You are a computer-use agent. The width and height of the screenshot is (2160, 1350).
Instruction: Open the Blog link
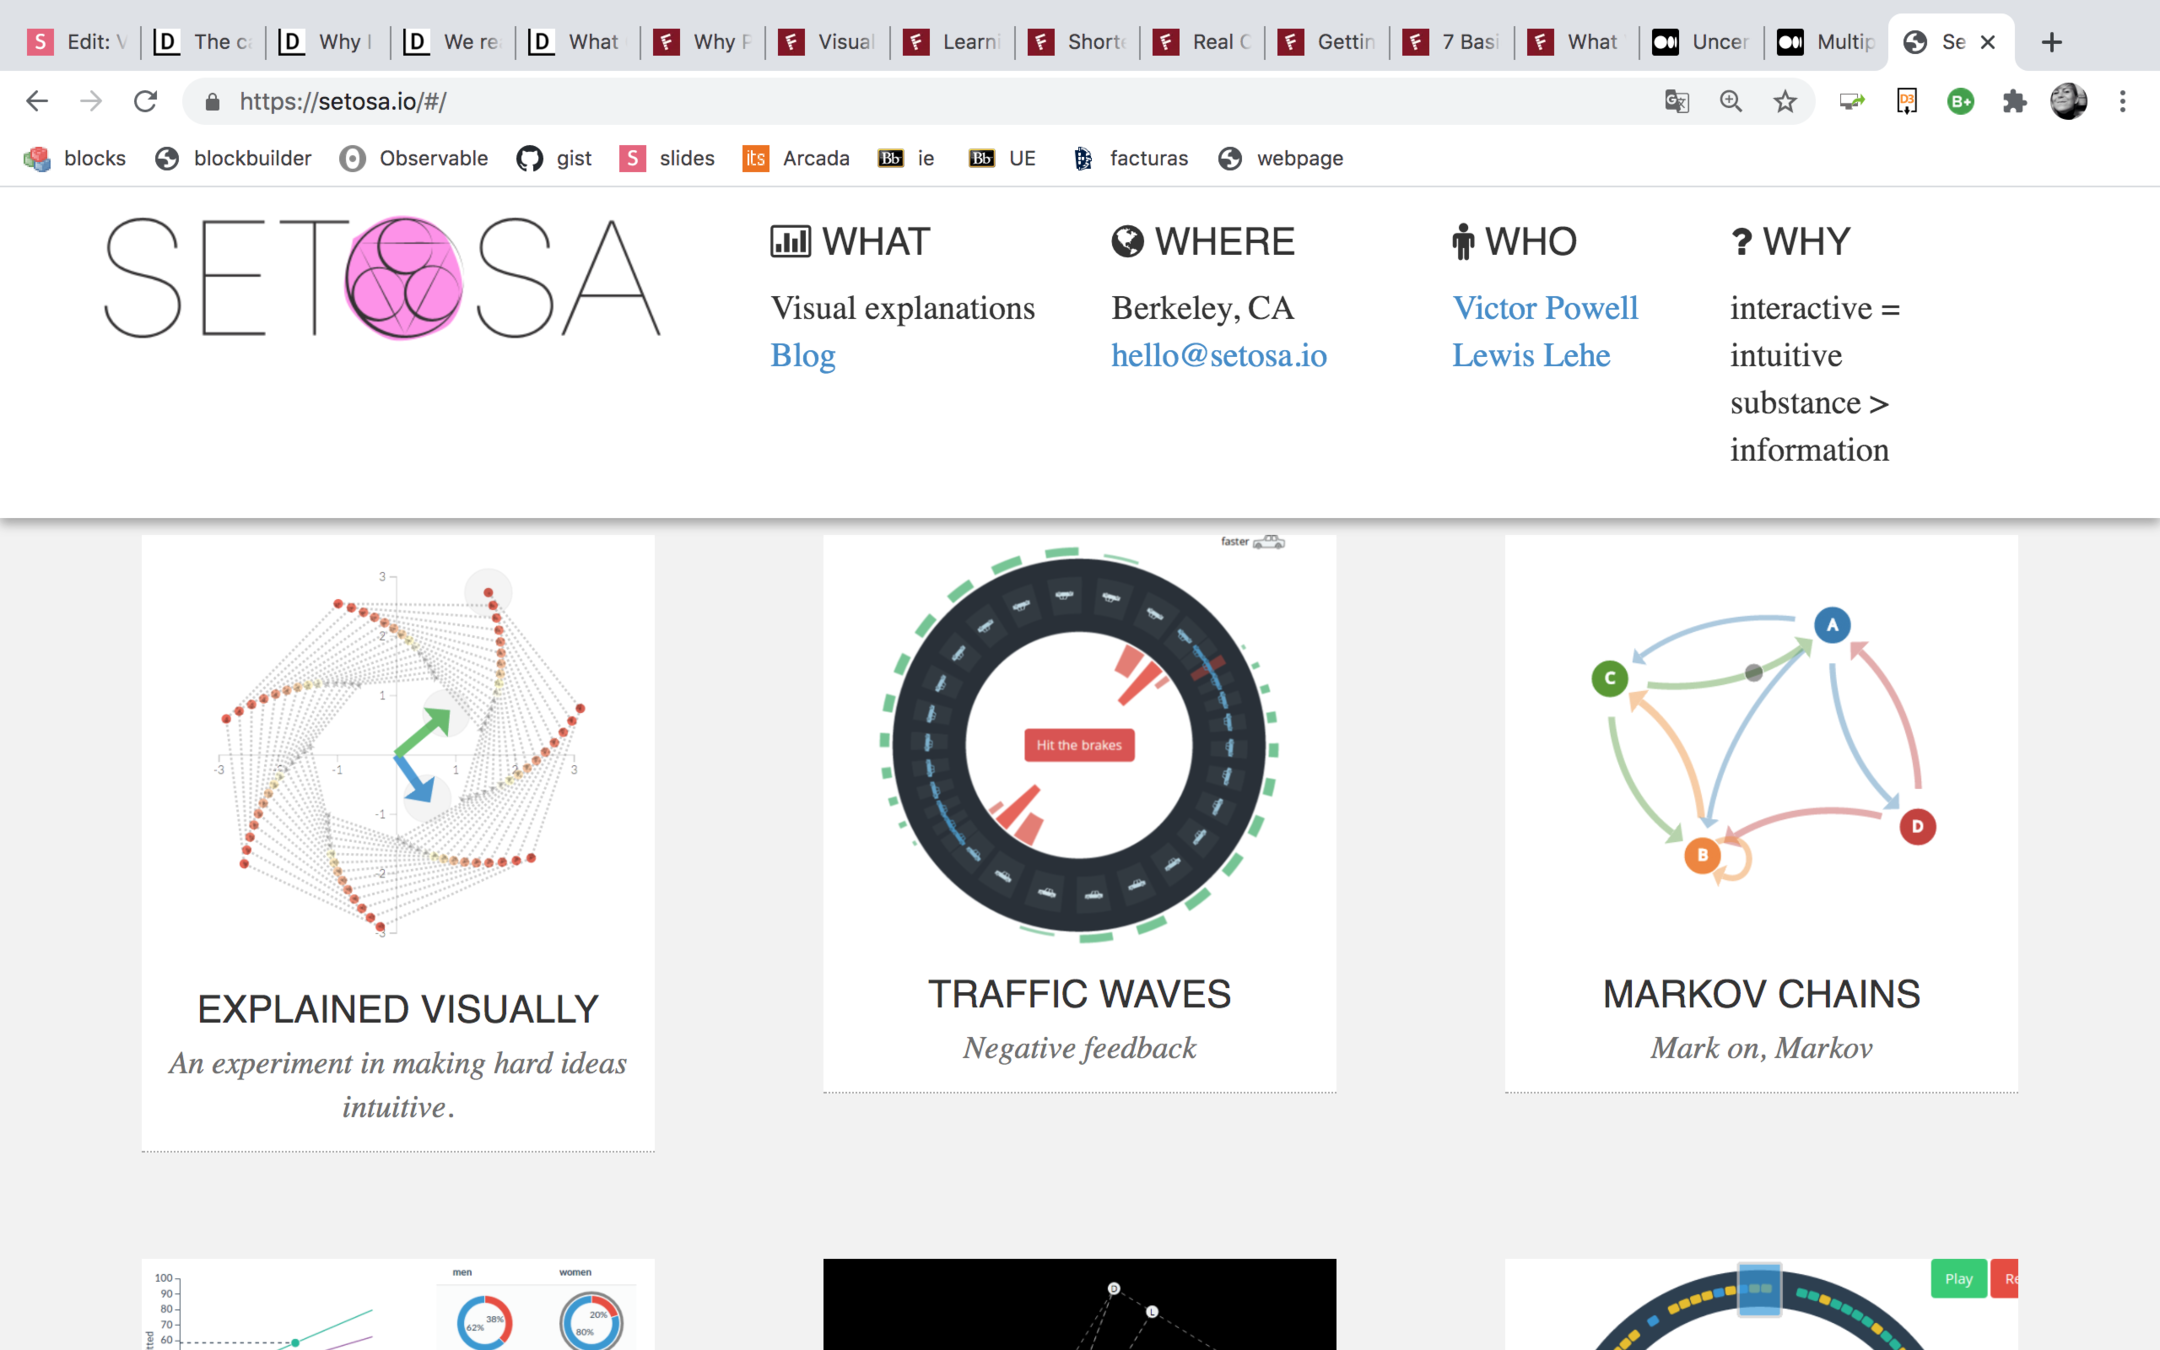(802, 355)
